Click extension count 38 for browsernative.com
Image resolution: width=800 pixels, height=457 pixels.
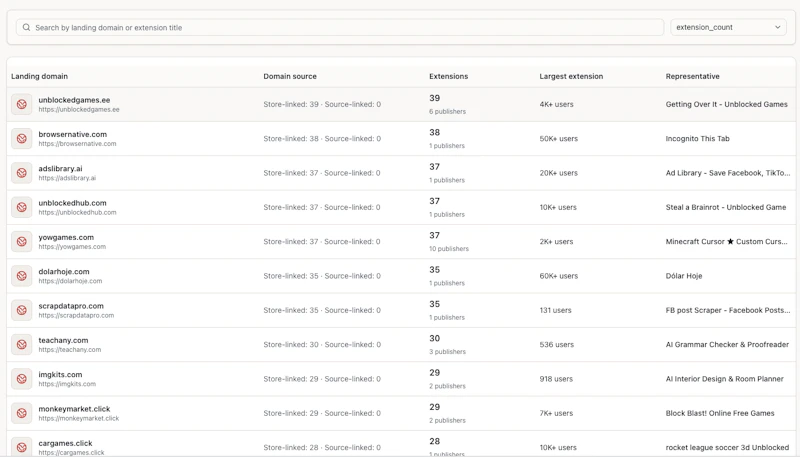point(434,133)
